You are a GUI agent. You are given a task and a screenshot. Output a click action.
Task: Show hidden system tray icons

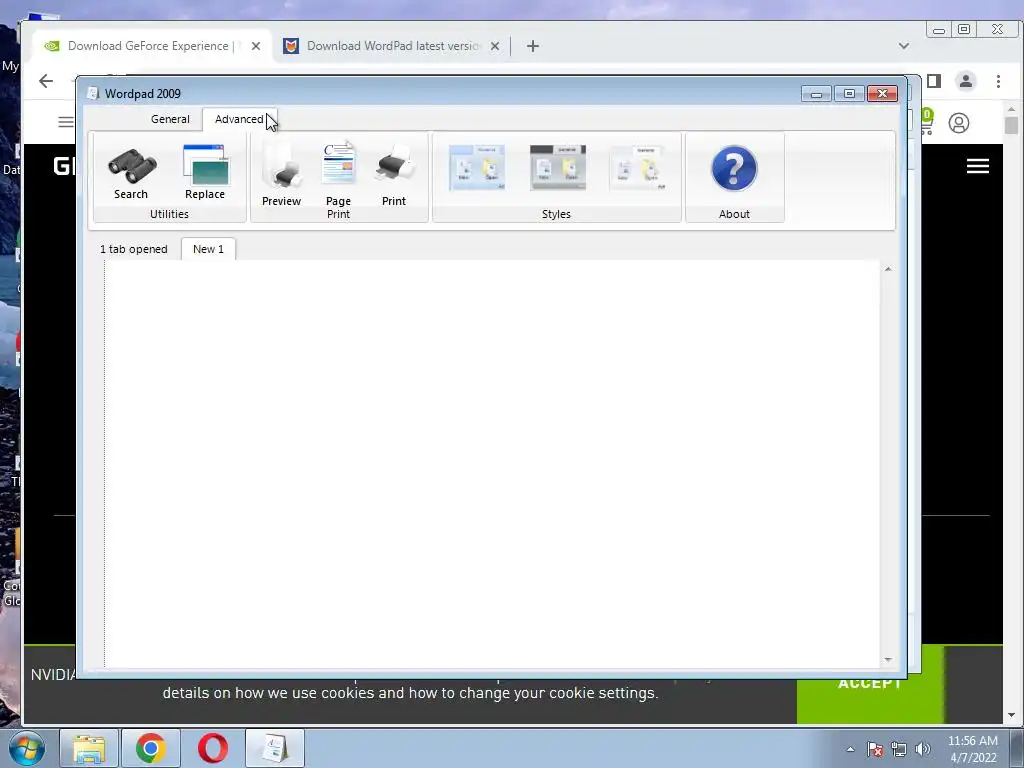850,749
